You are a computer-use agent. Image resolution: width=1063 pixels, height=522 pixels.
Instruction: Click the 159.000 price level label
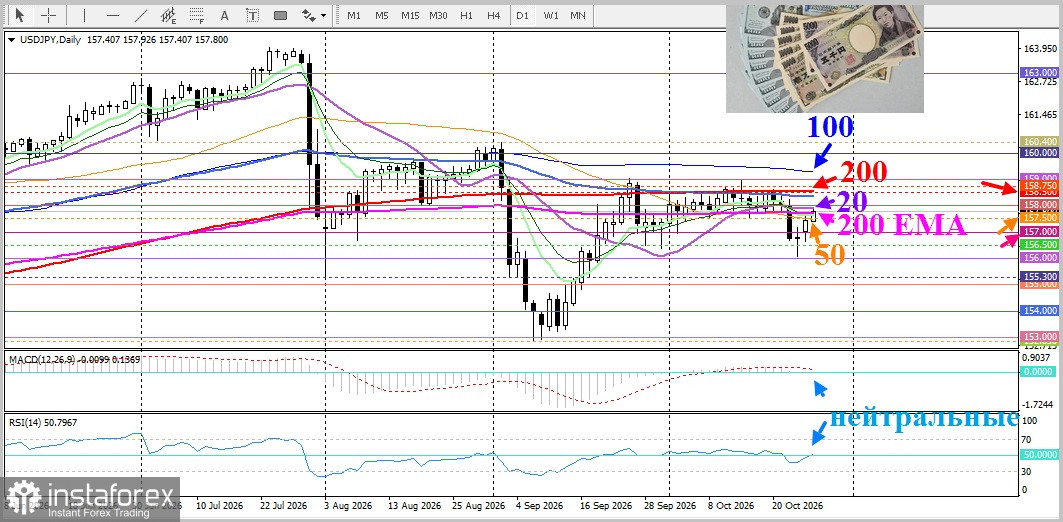click(x=1039, y=178)
